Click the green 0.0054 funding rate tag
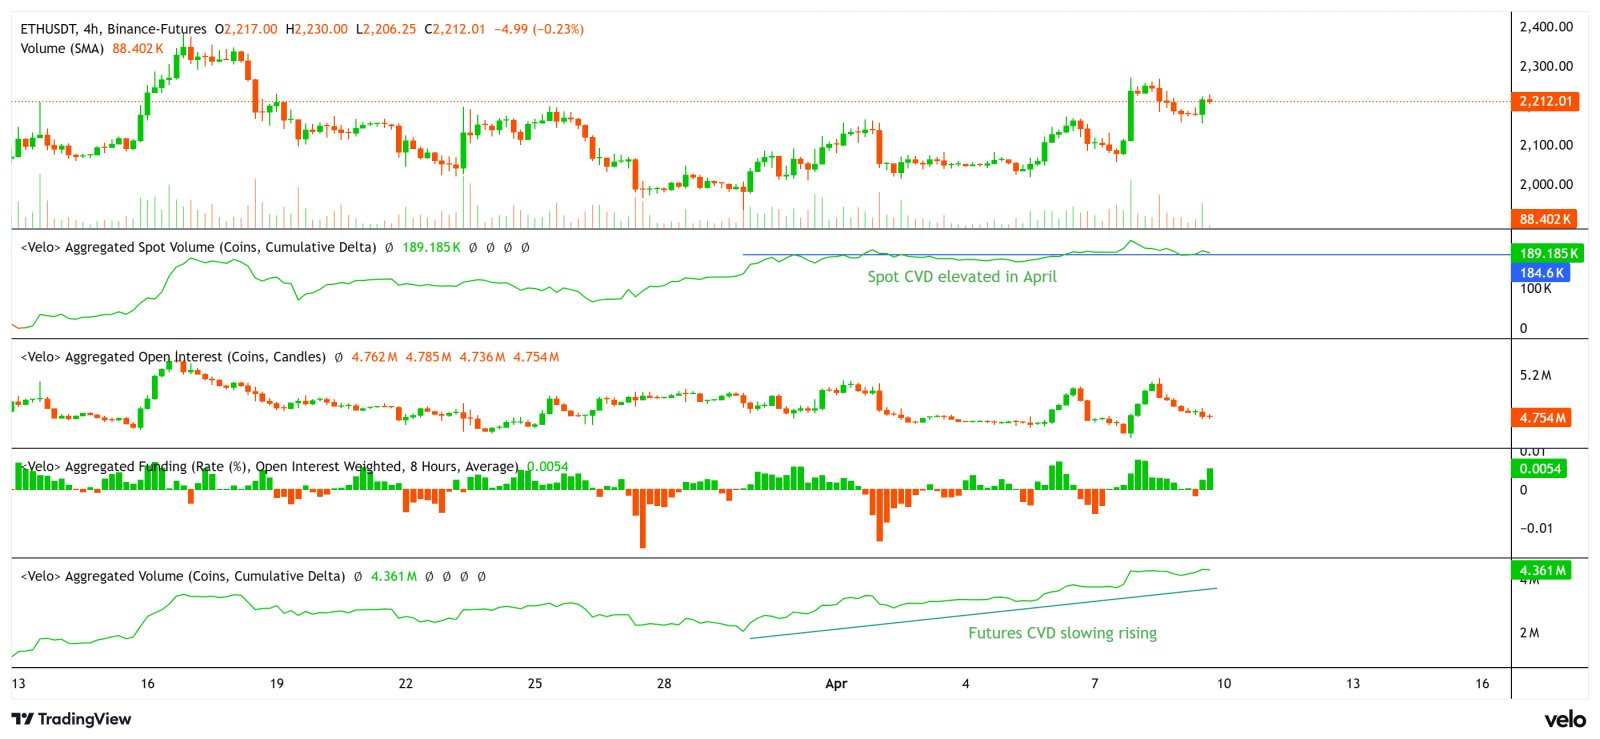The image size is (1600, 739). tap(1539, 468)
